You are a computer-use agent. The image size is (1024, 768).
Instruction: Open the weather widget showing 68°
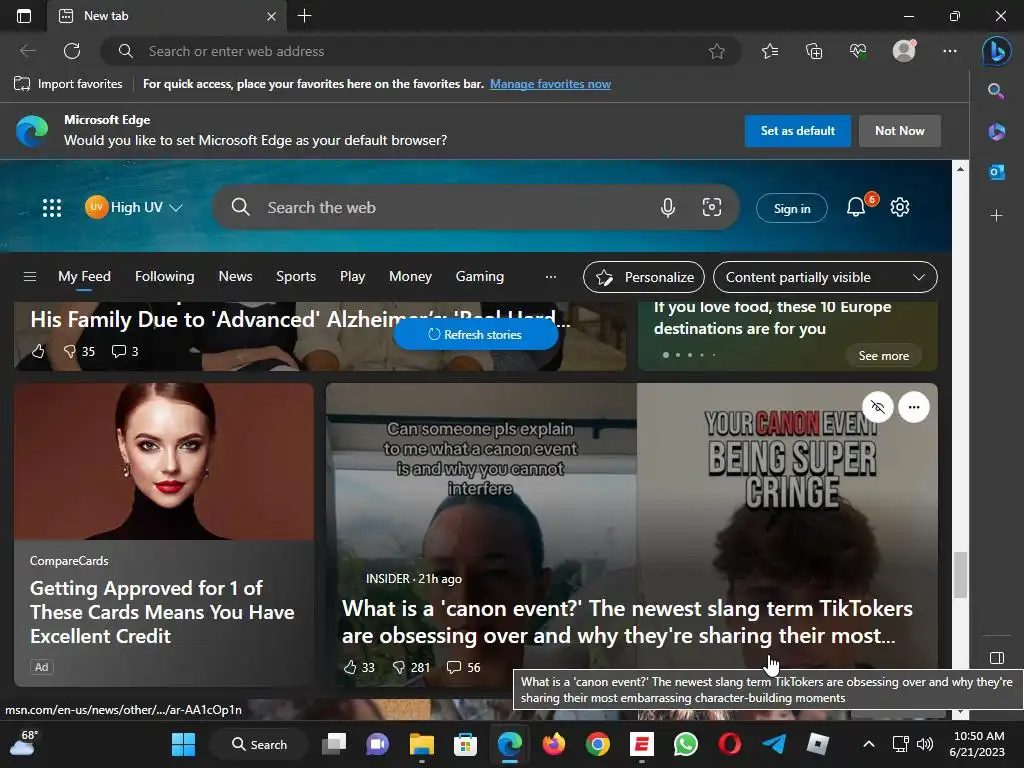click(x=24, y=743)
